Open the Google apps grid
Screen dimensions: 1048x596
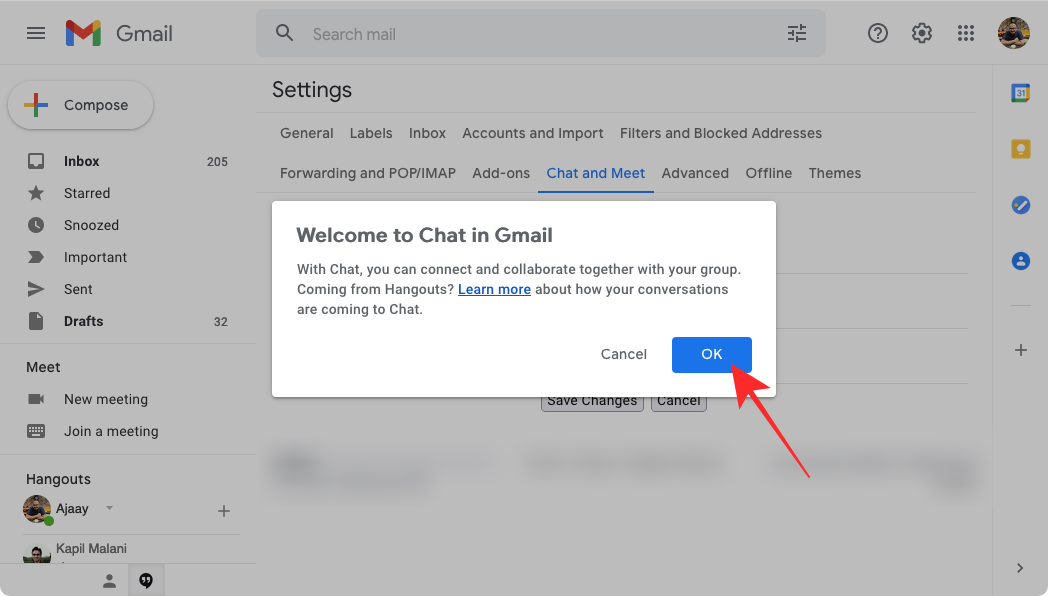(x=966, y=33)
